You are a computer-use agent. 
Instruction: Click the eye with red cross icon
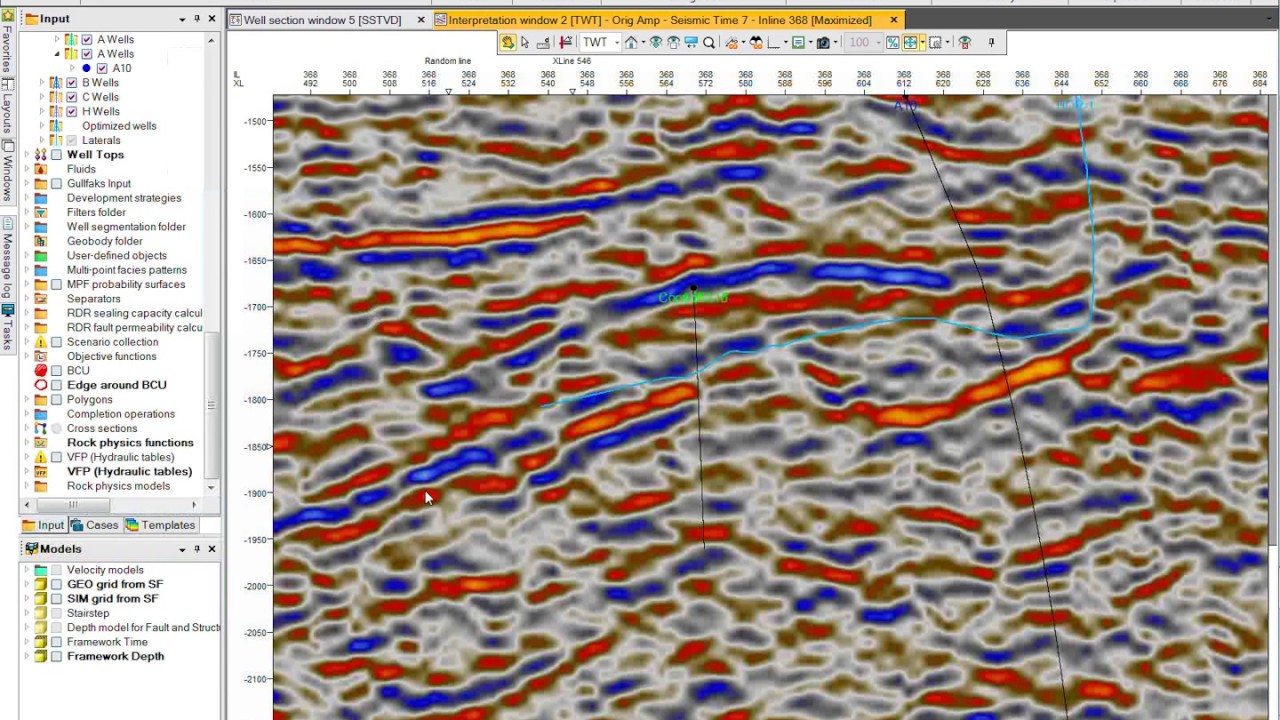pos(965,42)
